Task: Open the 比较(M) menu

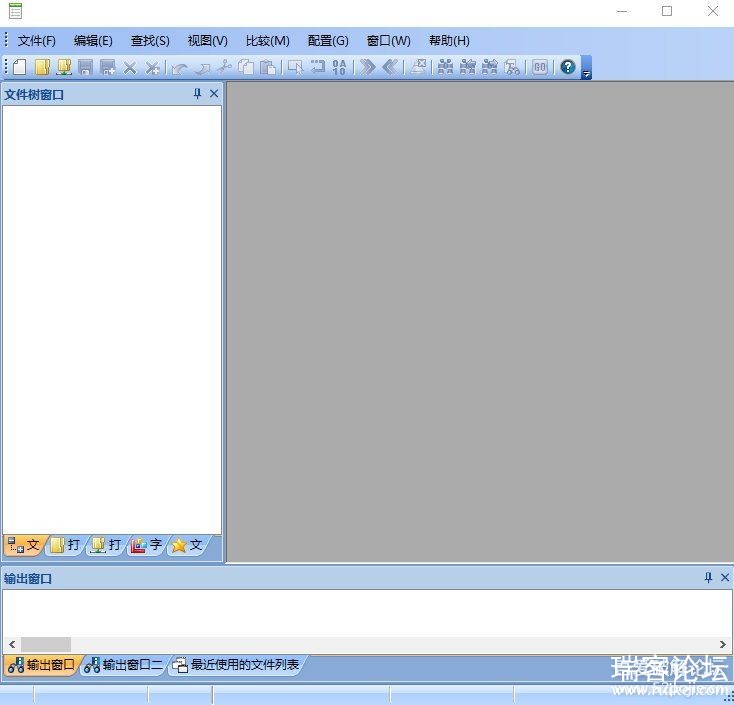Action: pos(268,41)
